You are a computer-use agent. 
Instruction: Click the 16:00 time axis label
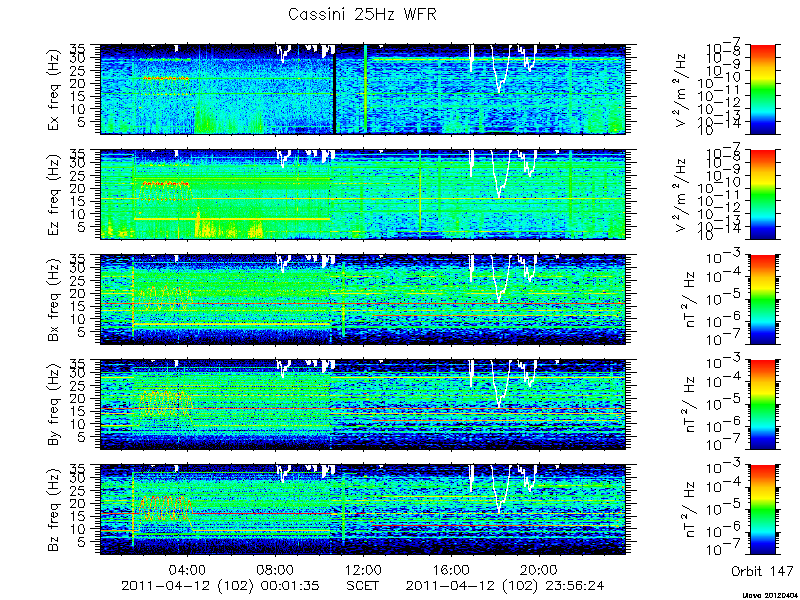point(452,569)
